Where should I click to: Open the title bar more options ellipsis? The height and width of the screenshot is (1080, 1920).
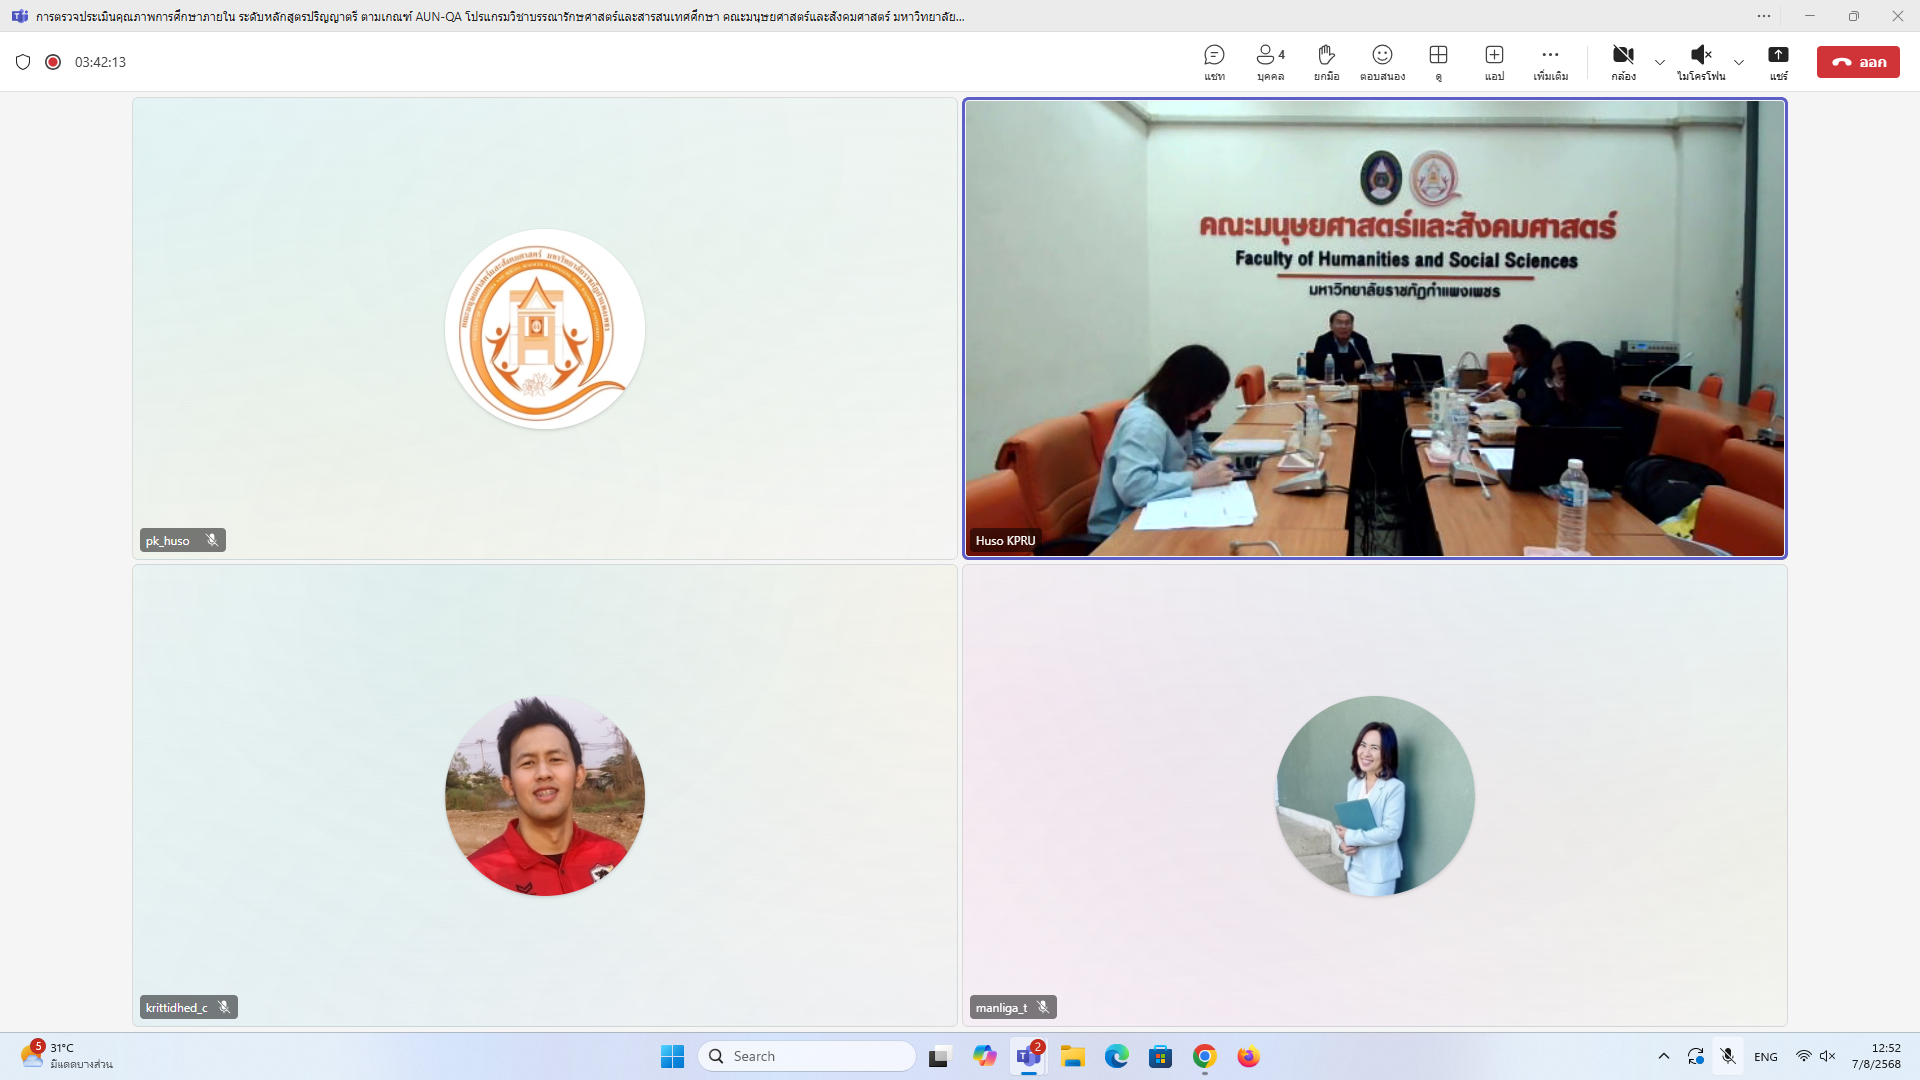(1764, 16)
